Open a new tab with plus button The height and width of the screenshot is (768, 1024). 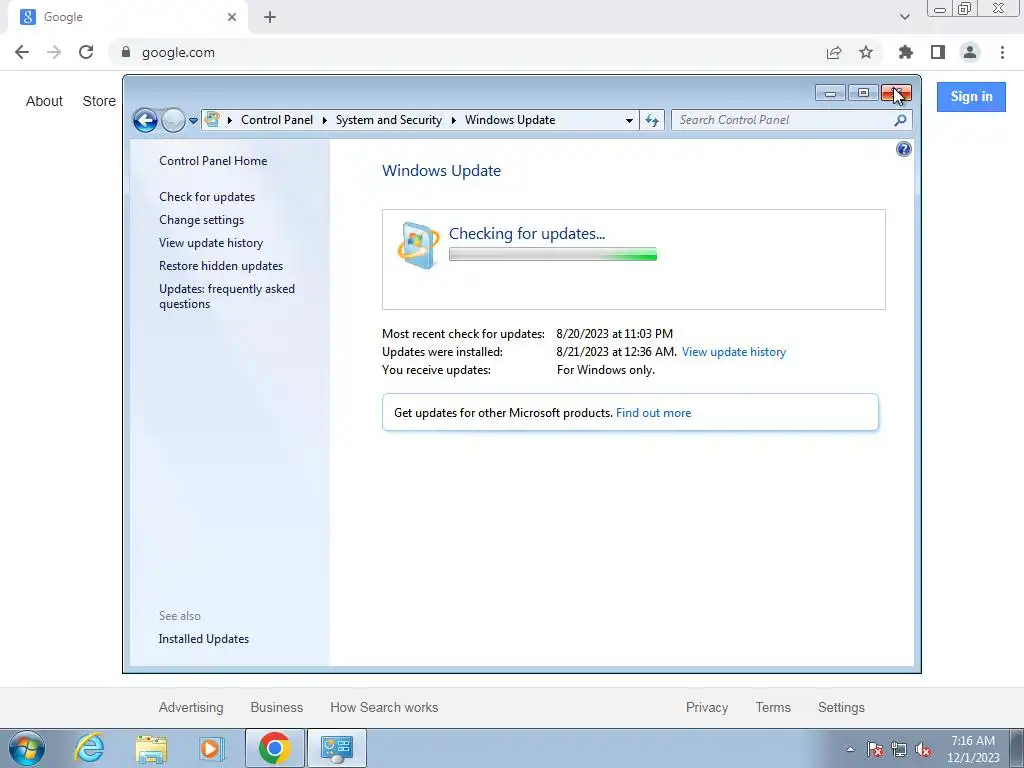click(x=270, y=17)
